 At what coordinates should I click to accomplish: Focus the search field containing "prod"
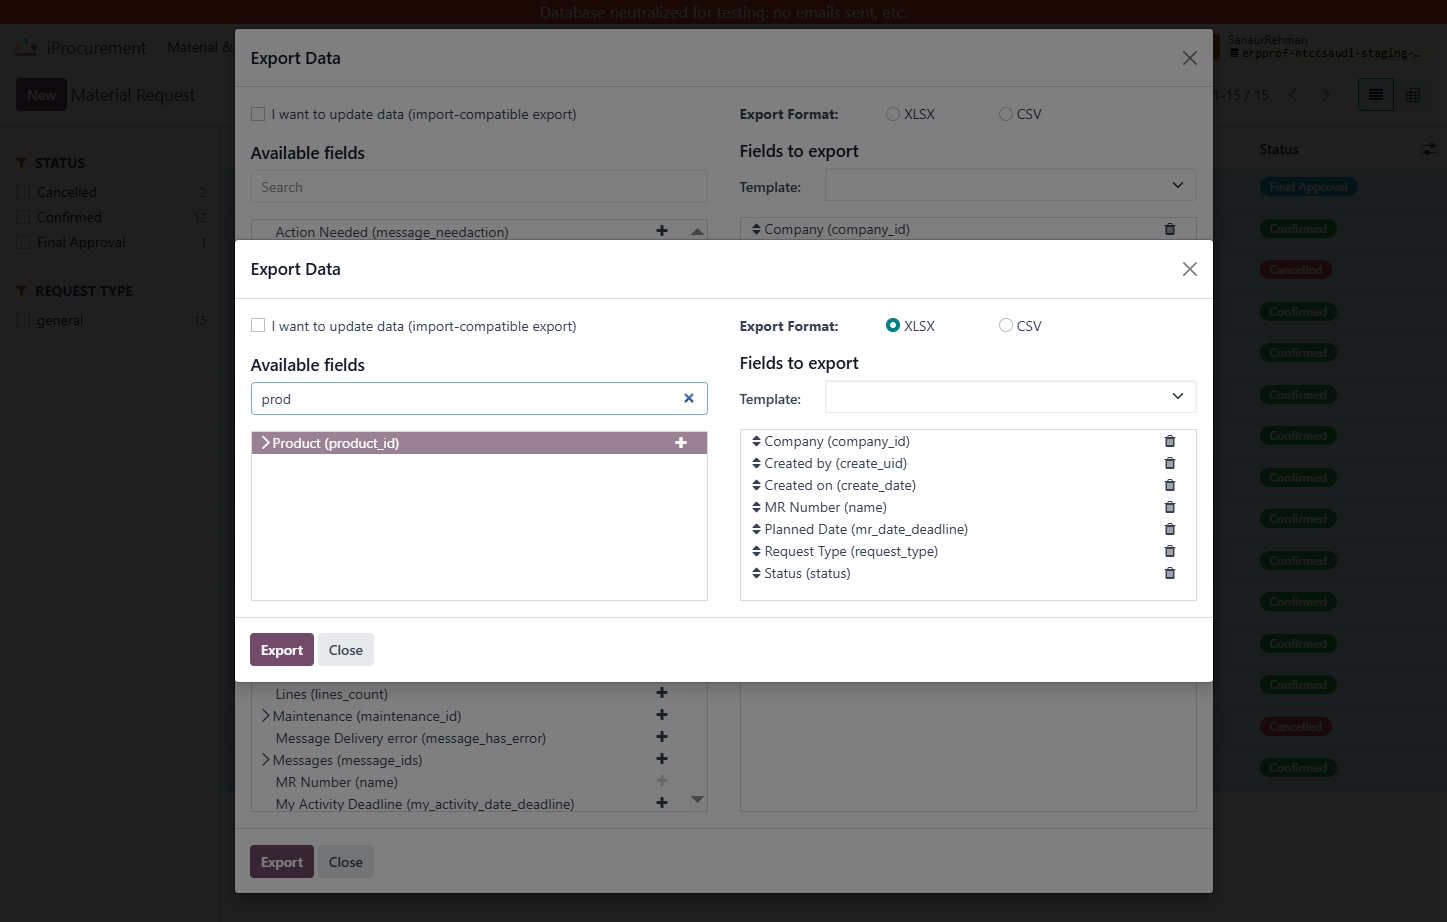coord(479,398)
